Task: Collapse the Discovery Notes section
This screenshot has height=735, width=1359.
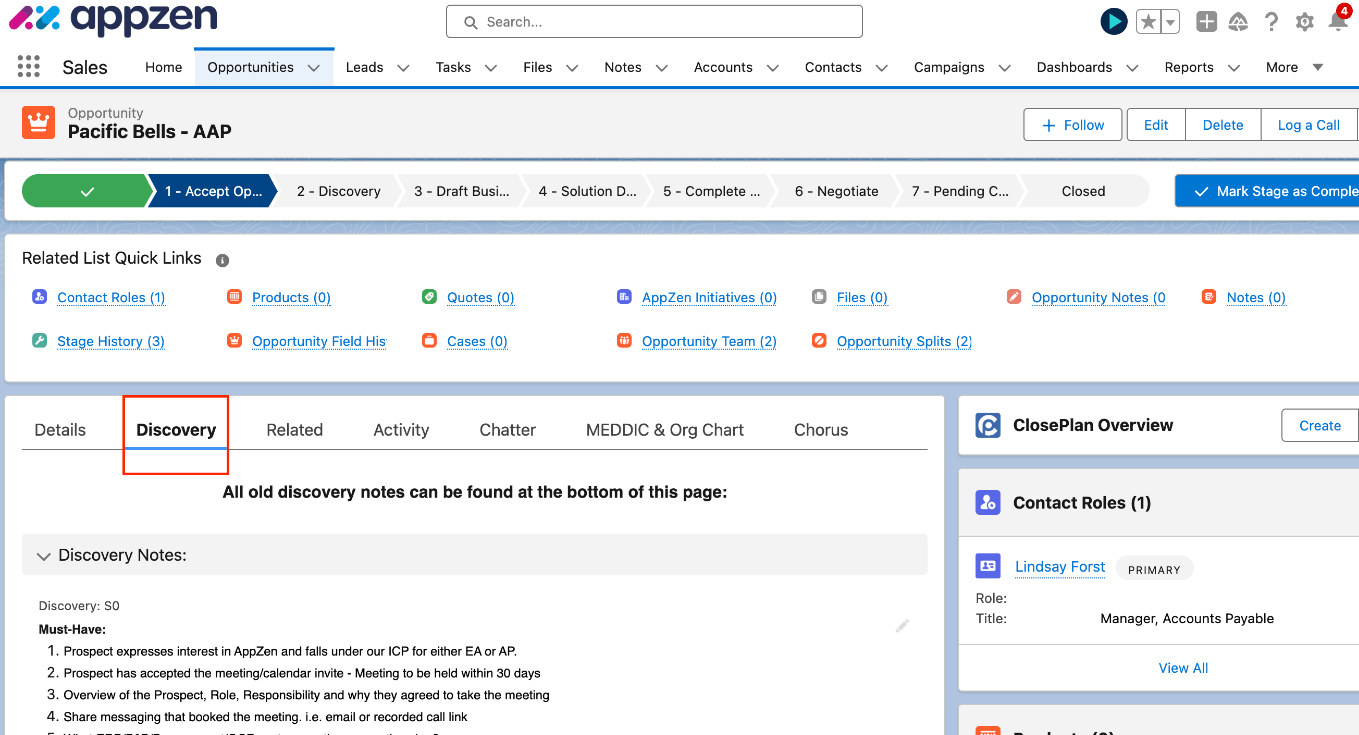Action: click(44, 556)
